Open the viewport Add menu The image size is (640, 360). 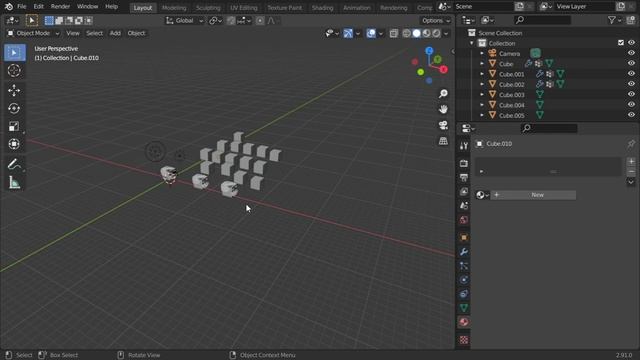tap(115, 33)
